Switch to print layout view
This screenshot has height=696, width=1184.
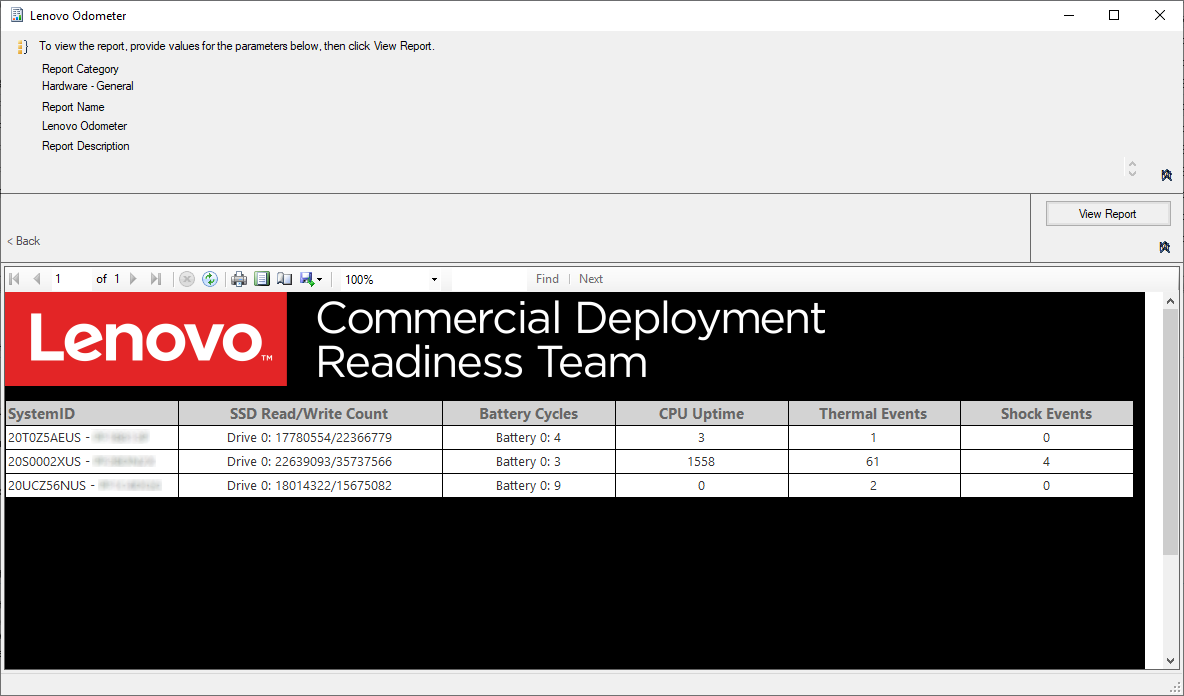click(x=261, y=279)
